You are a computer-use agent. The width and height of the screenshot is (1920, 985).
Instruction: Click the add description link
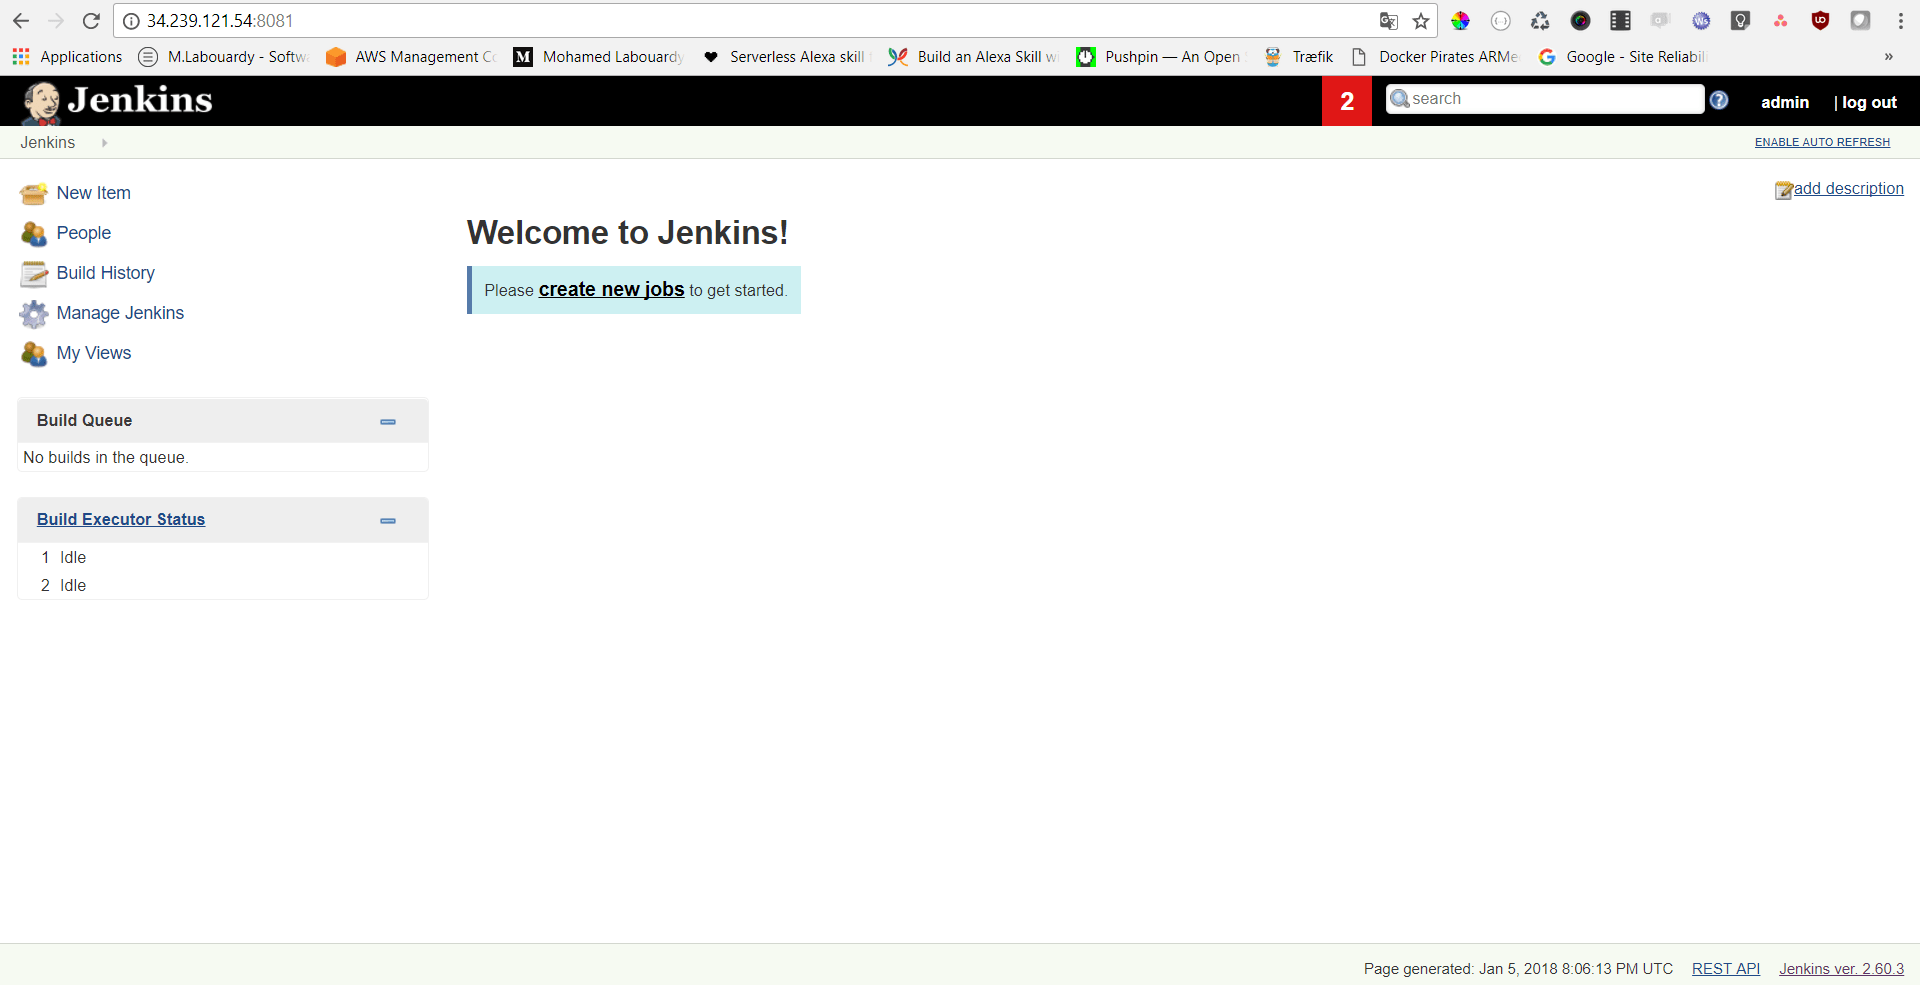[1847, 189]
